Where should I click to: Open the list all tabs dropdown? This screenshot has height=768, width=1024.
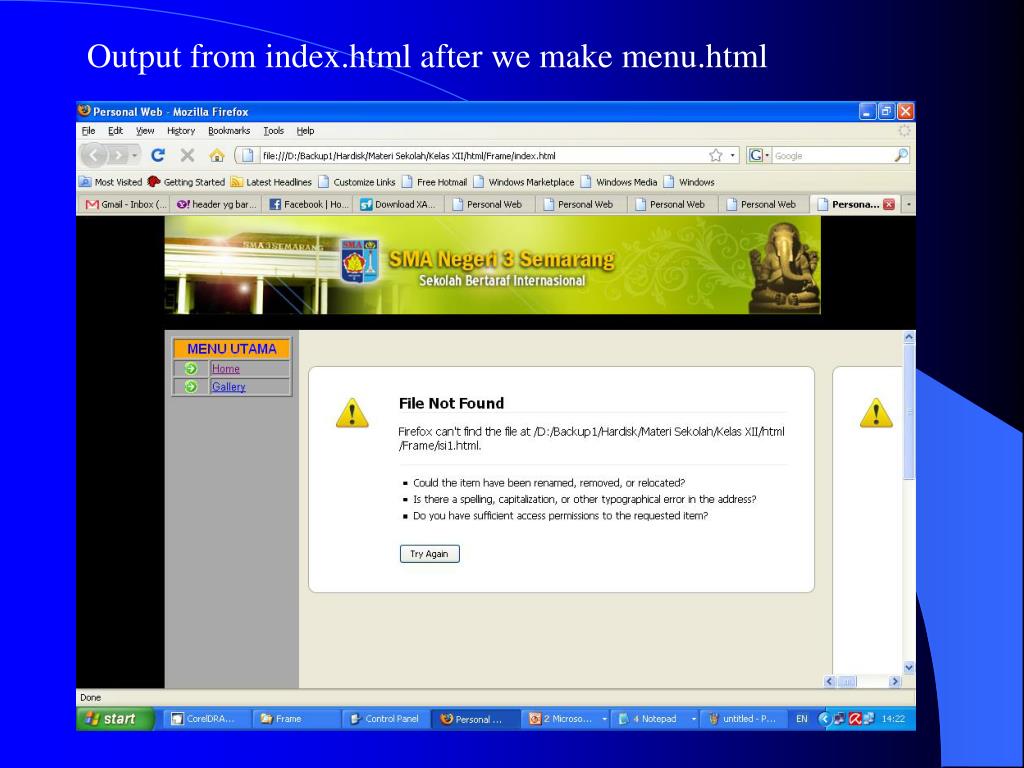coord(908,204)
